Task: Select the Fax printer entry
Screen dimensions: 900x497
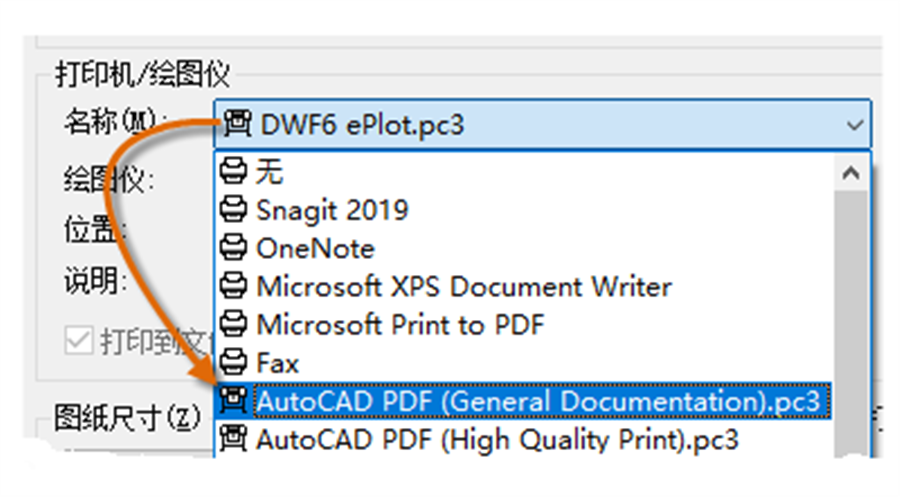Action: tap(525, 363)
